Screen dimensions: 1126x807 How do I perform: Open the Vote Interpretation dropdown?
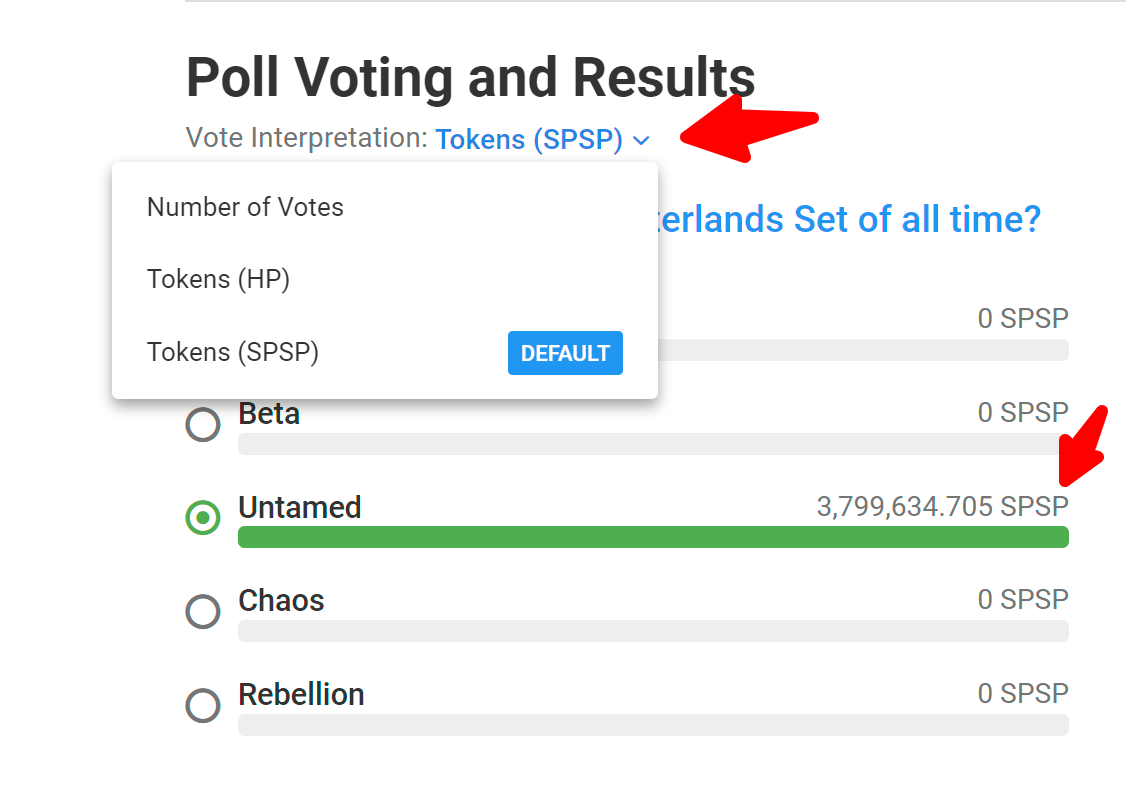(542, 139)
